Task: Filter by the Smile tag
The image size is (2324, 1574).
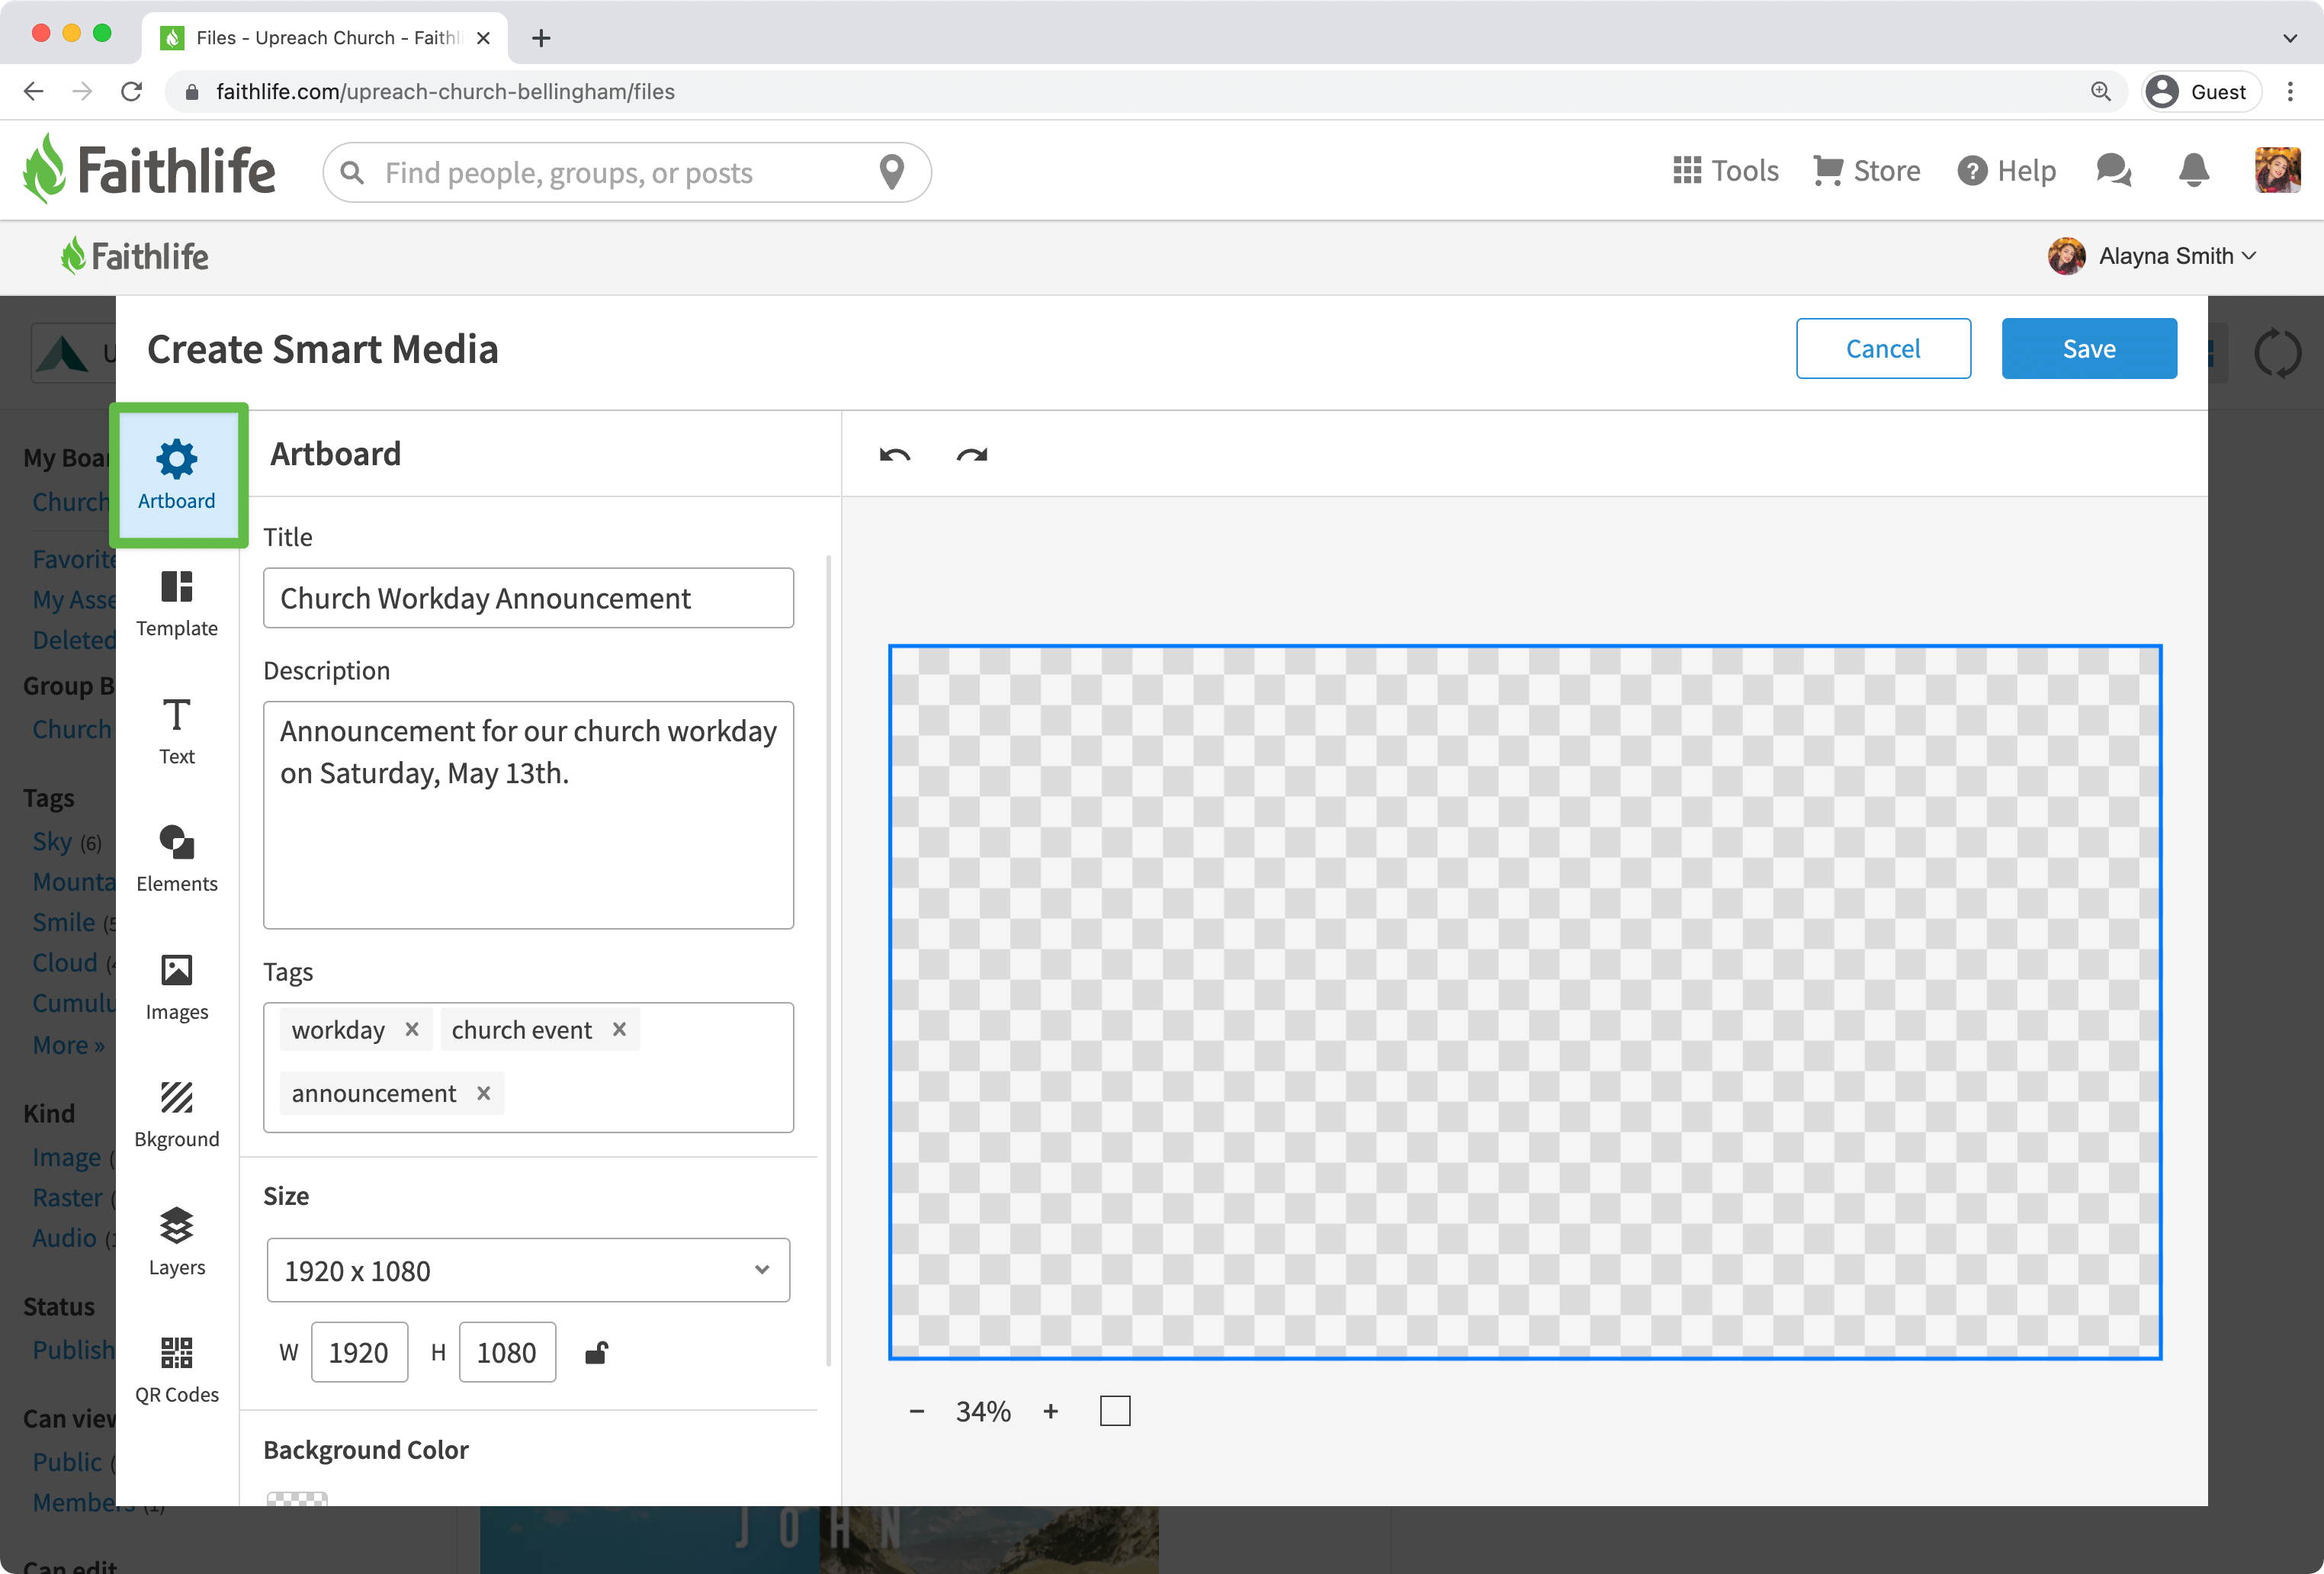Action: pyautogui.click(x=64, y=922)
